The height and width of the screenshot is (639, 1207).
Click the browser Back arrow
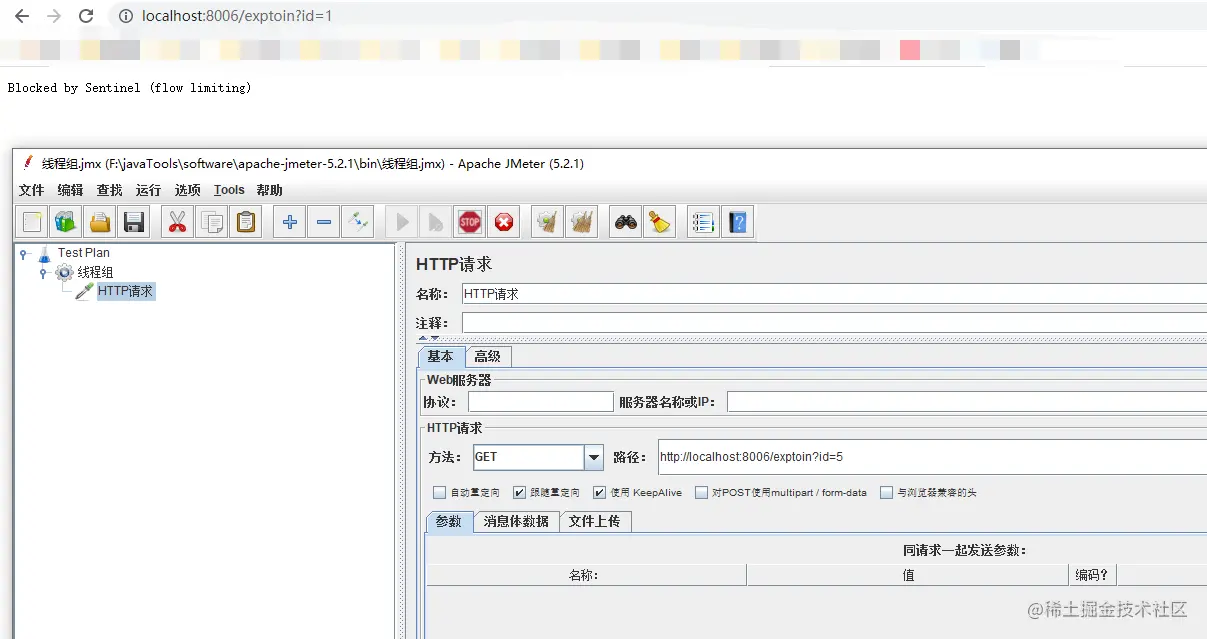pyautogui.click(x=21, y=17)
